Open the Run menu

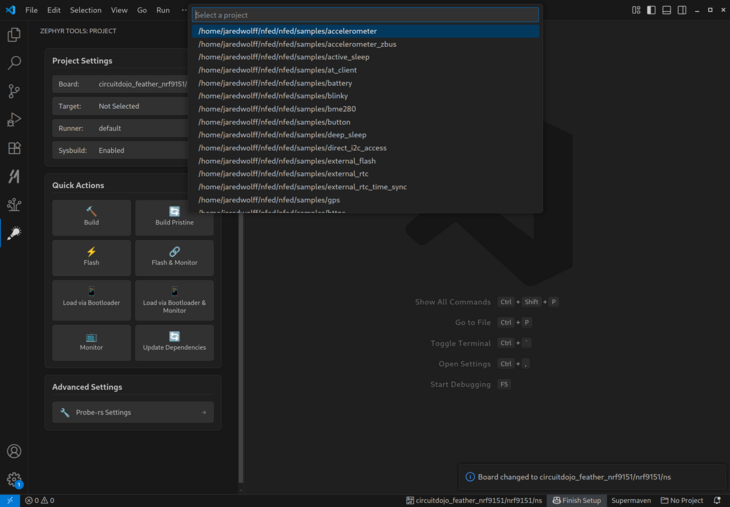(x=163, y=10)
